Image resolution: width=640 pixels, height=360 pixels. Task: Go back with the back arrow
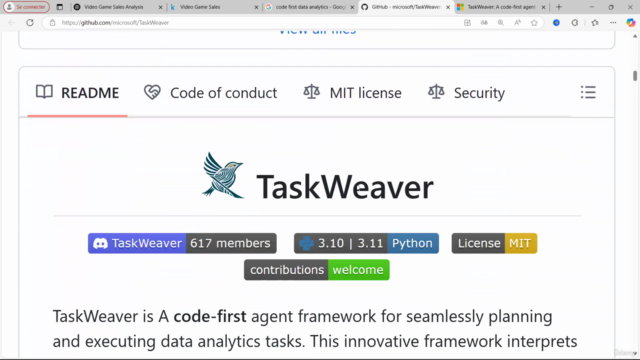tap(11, 22)
